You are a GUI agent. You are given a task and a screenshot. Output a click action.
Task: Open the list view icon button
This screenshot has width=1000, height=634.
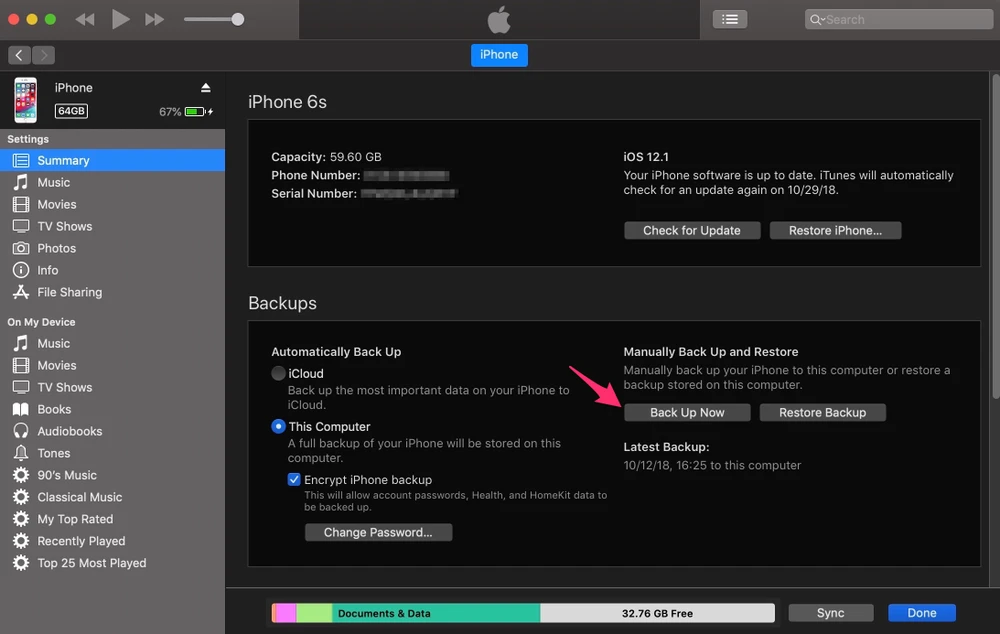point(730,19)
